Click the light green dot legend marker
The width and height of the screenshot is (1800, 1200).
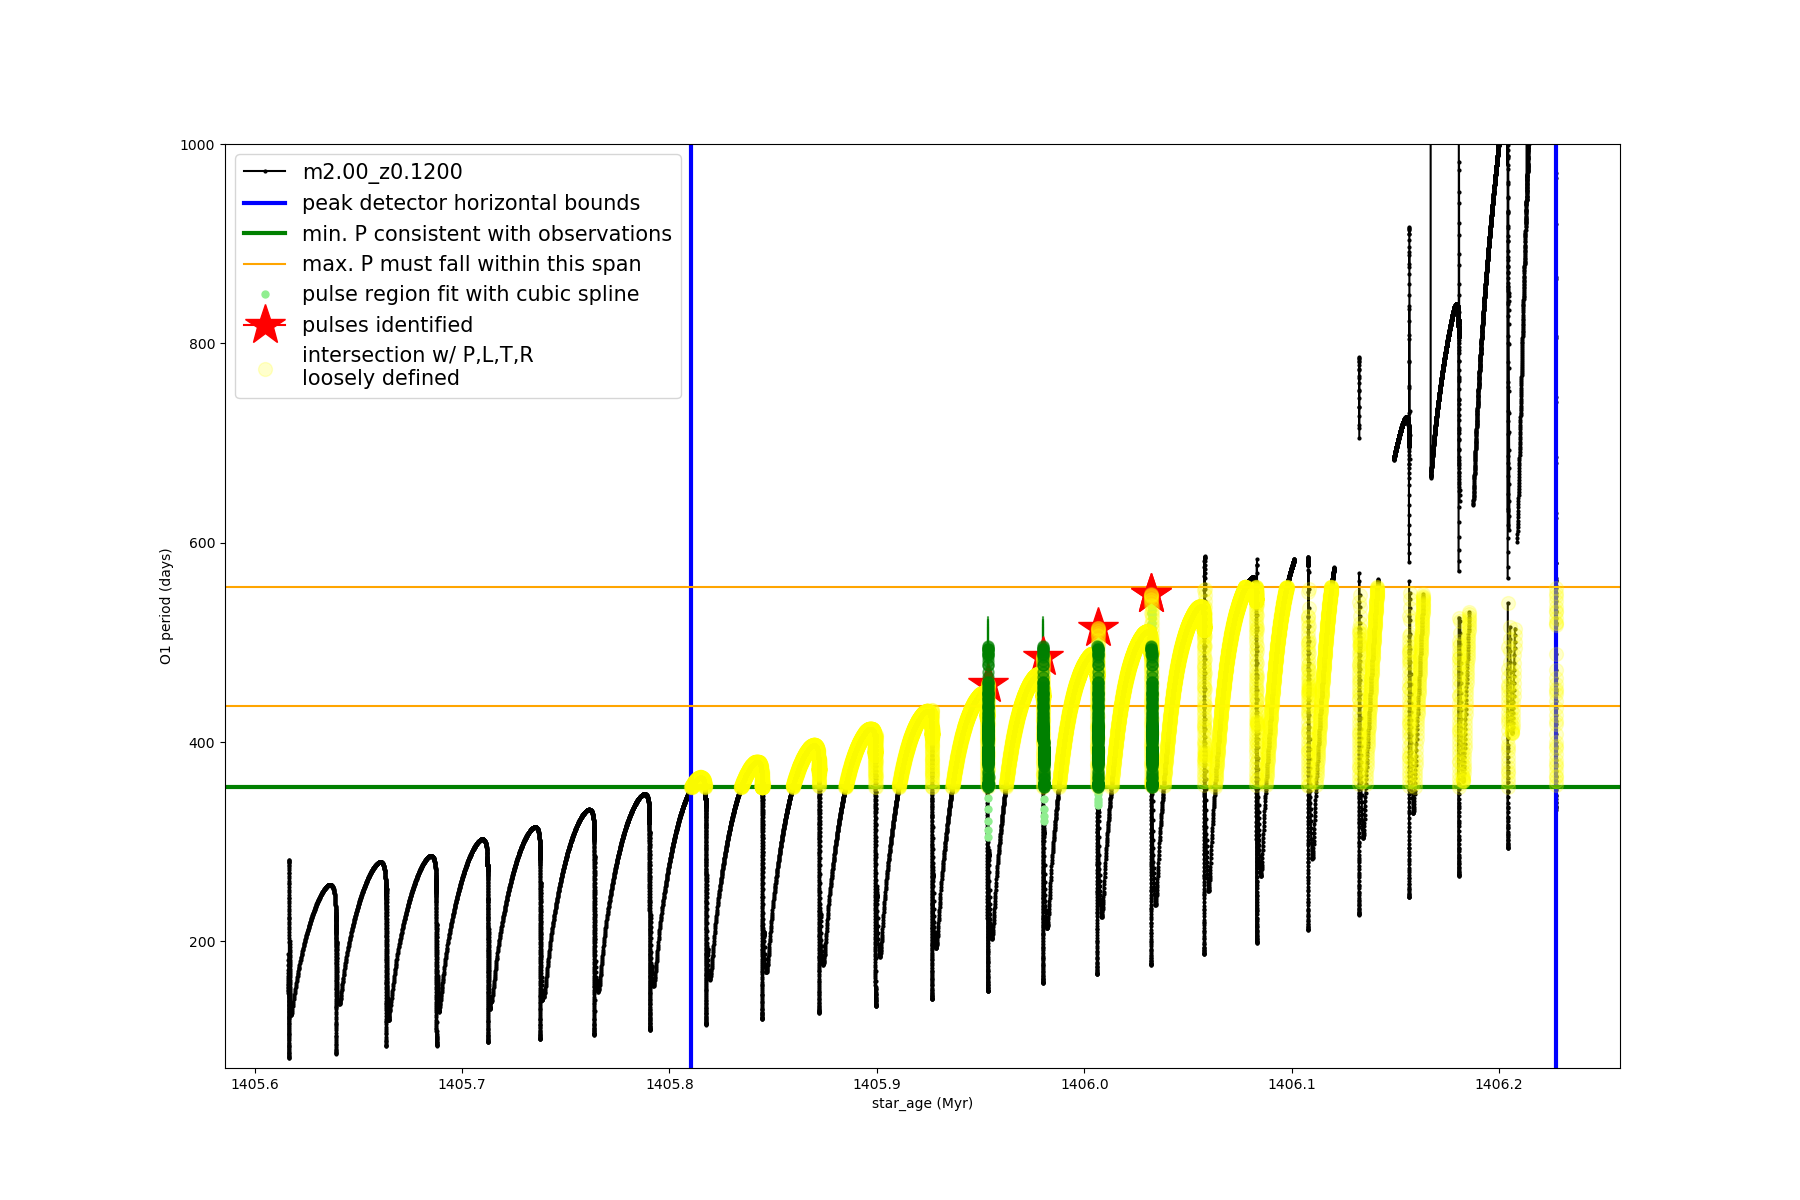pyautogui.click(x=265, y=294)
